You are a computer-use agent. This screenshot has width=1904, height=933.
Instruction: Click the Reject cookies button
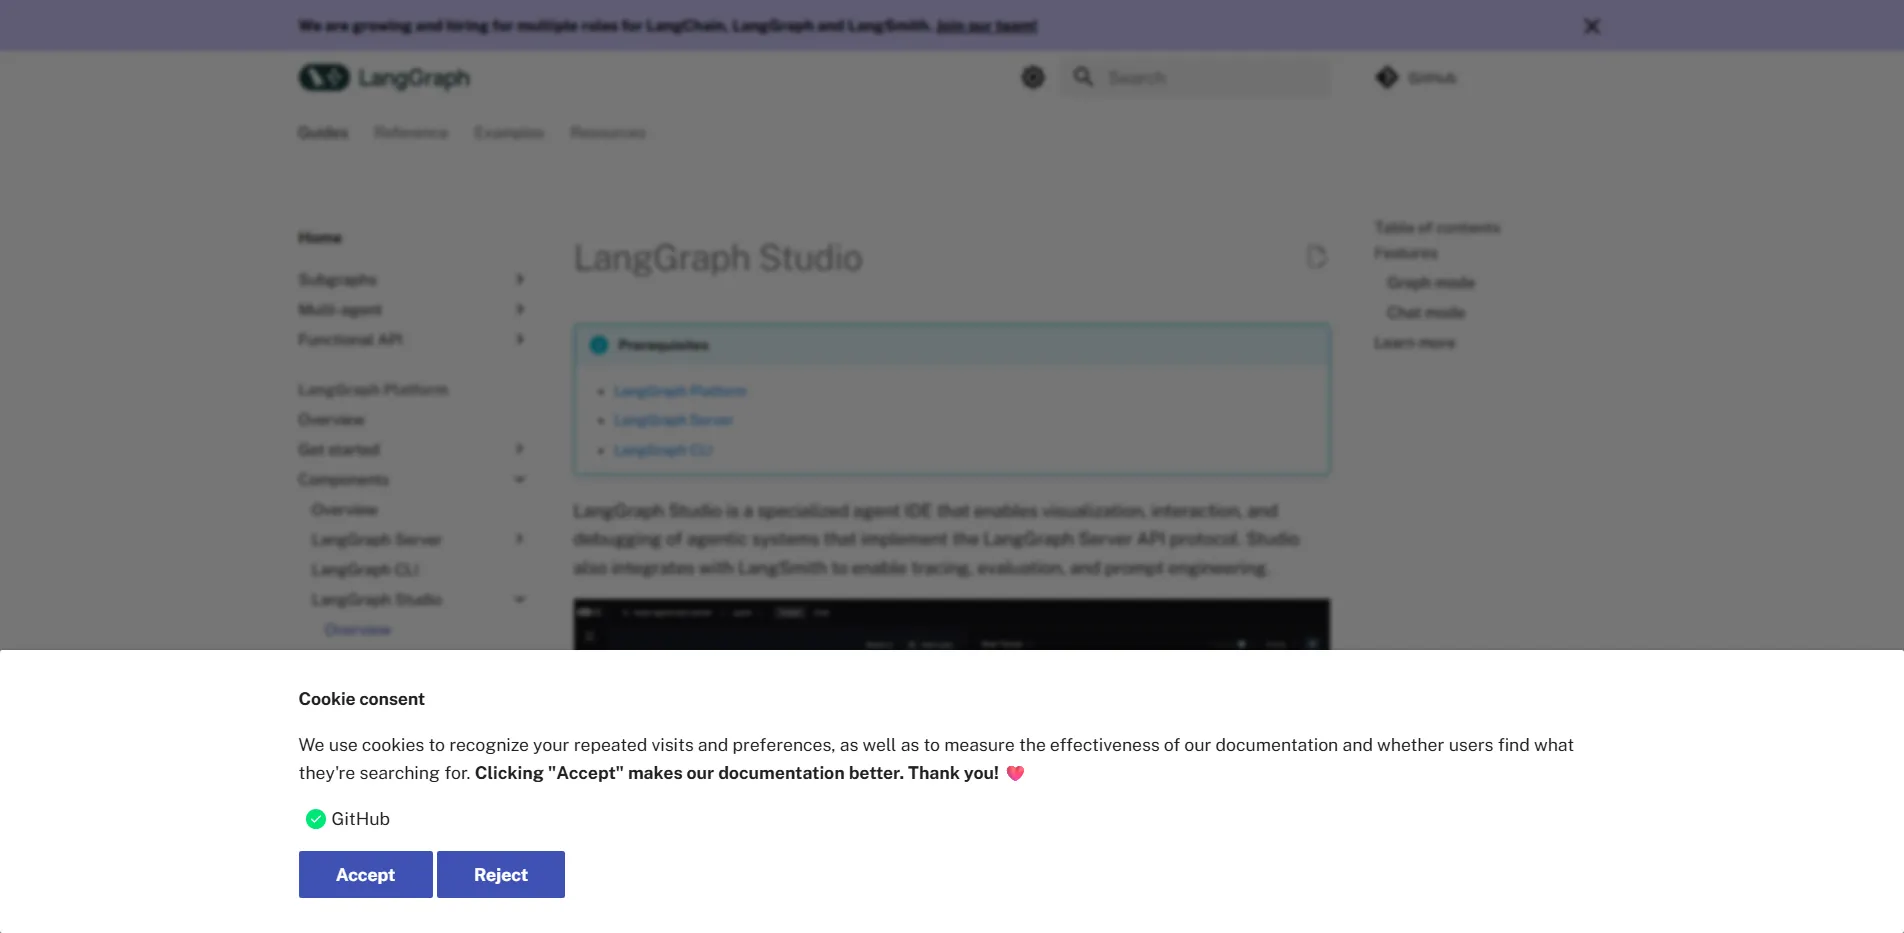tap(500, 874)
